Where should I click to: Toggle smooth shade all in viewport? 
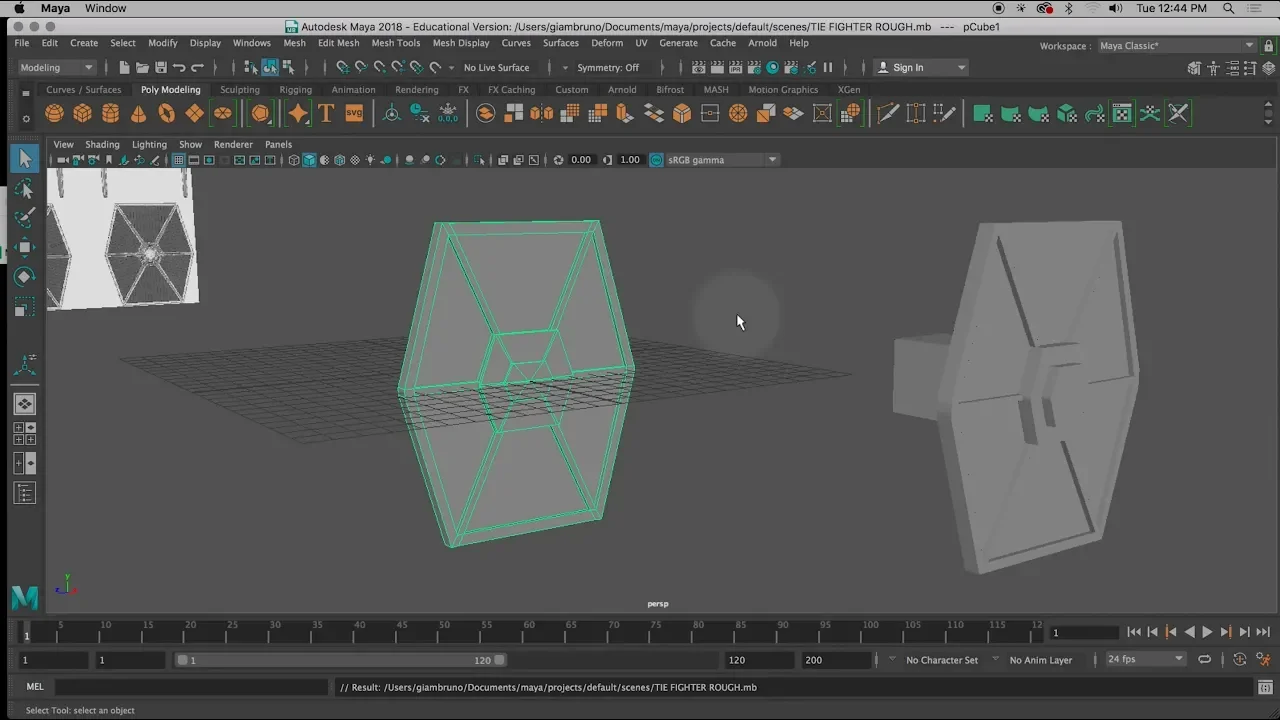pyautogui.click(x=309, y=160)
